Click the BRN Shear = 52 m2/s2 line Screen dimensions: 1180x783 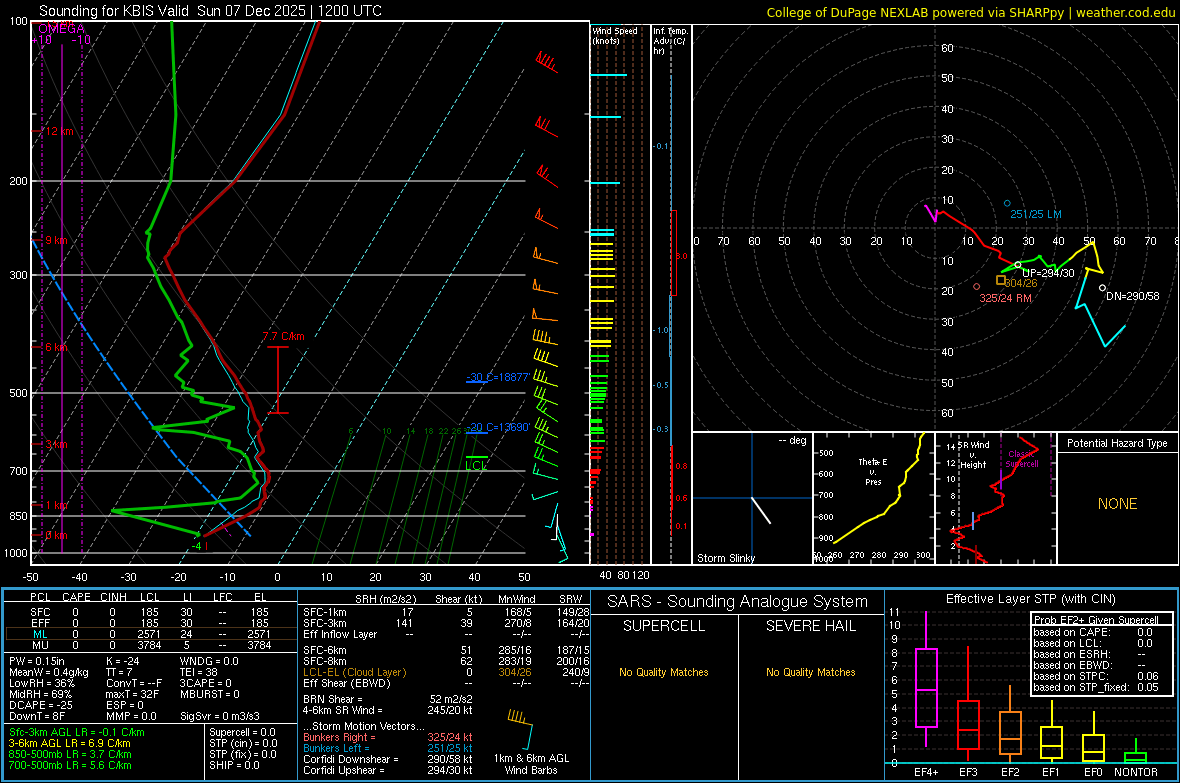pyautogui.click(x=388, y=699)
